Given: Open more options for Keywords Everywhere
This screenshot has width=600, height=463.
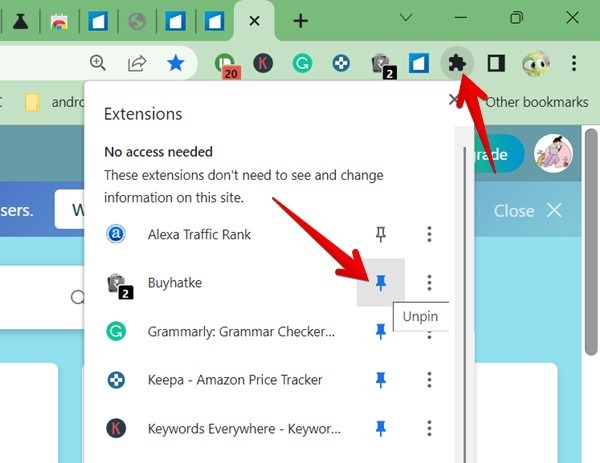Looking at the screenshot, I should pyautogui.click(x=429, y=429).
